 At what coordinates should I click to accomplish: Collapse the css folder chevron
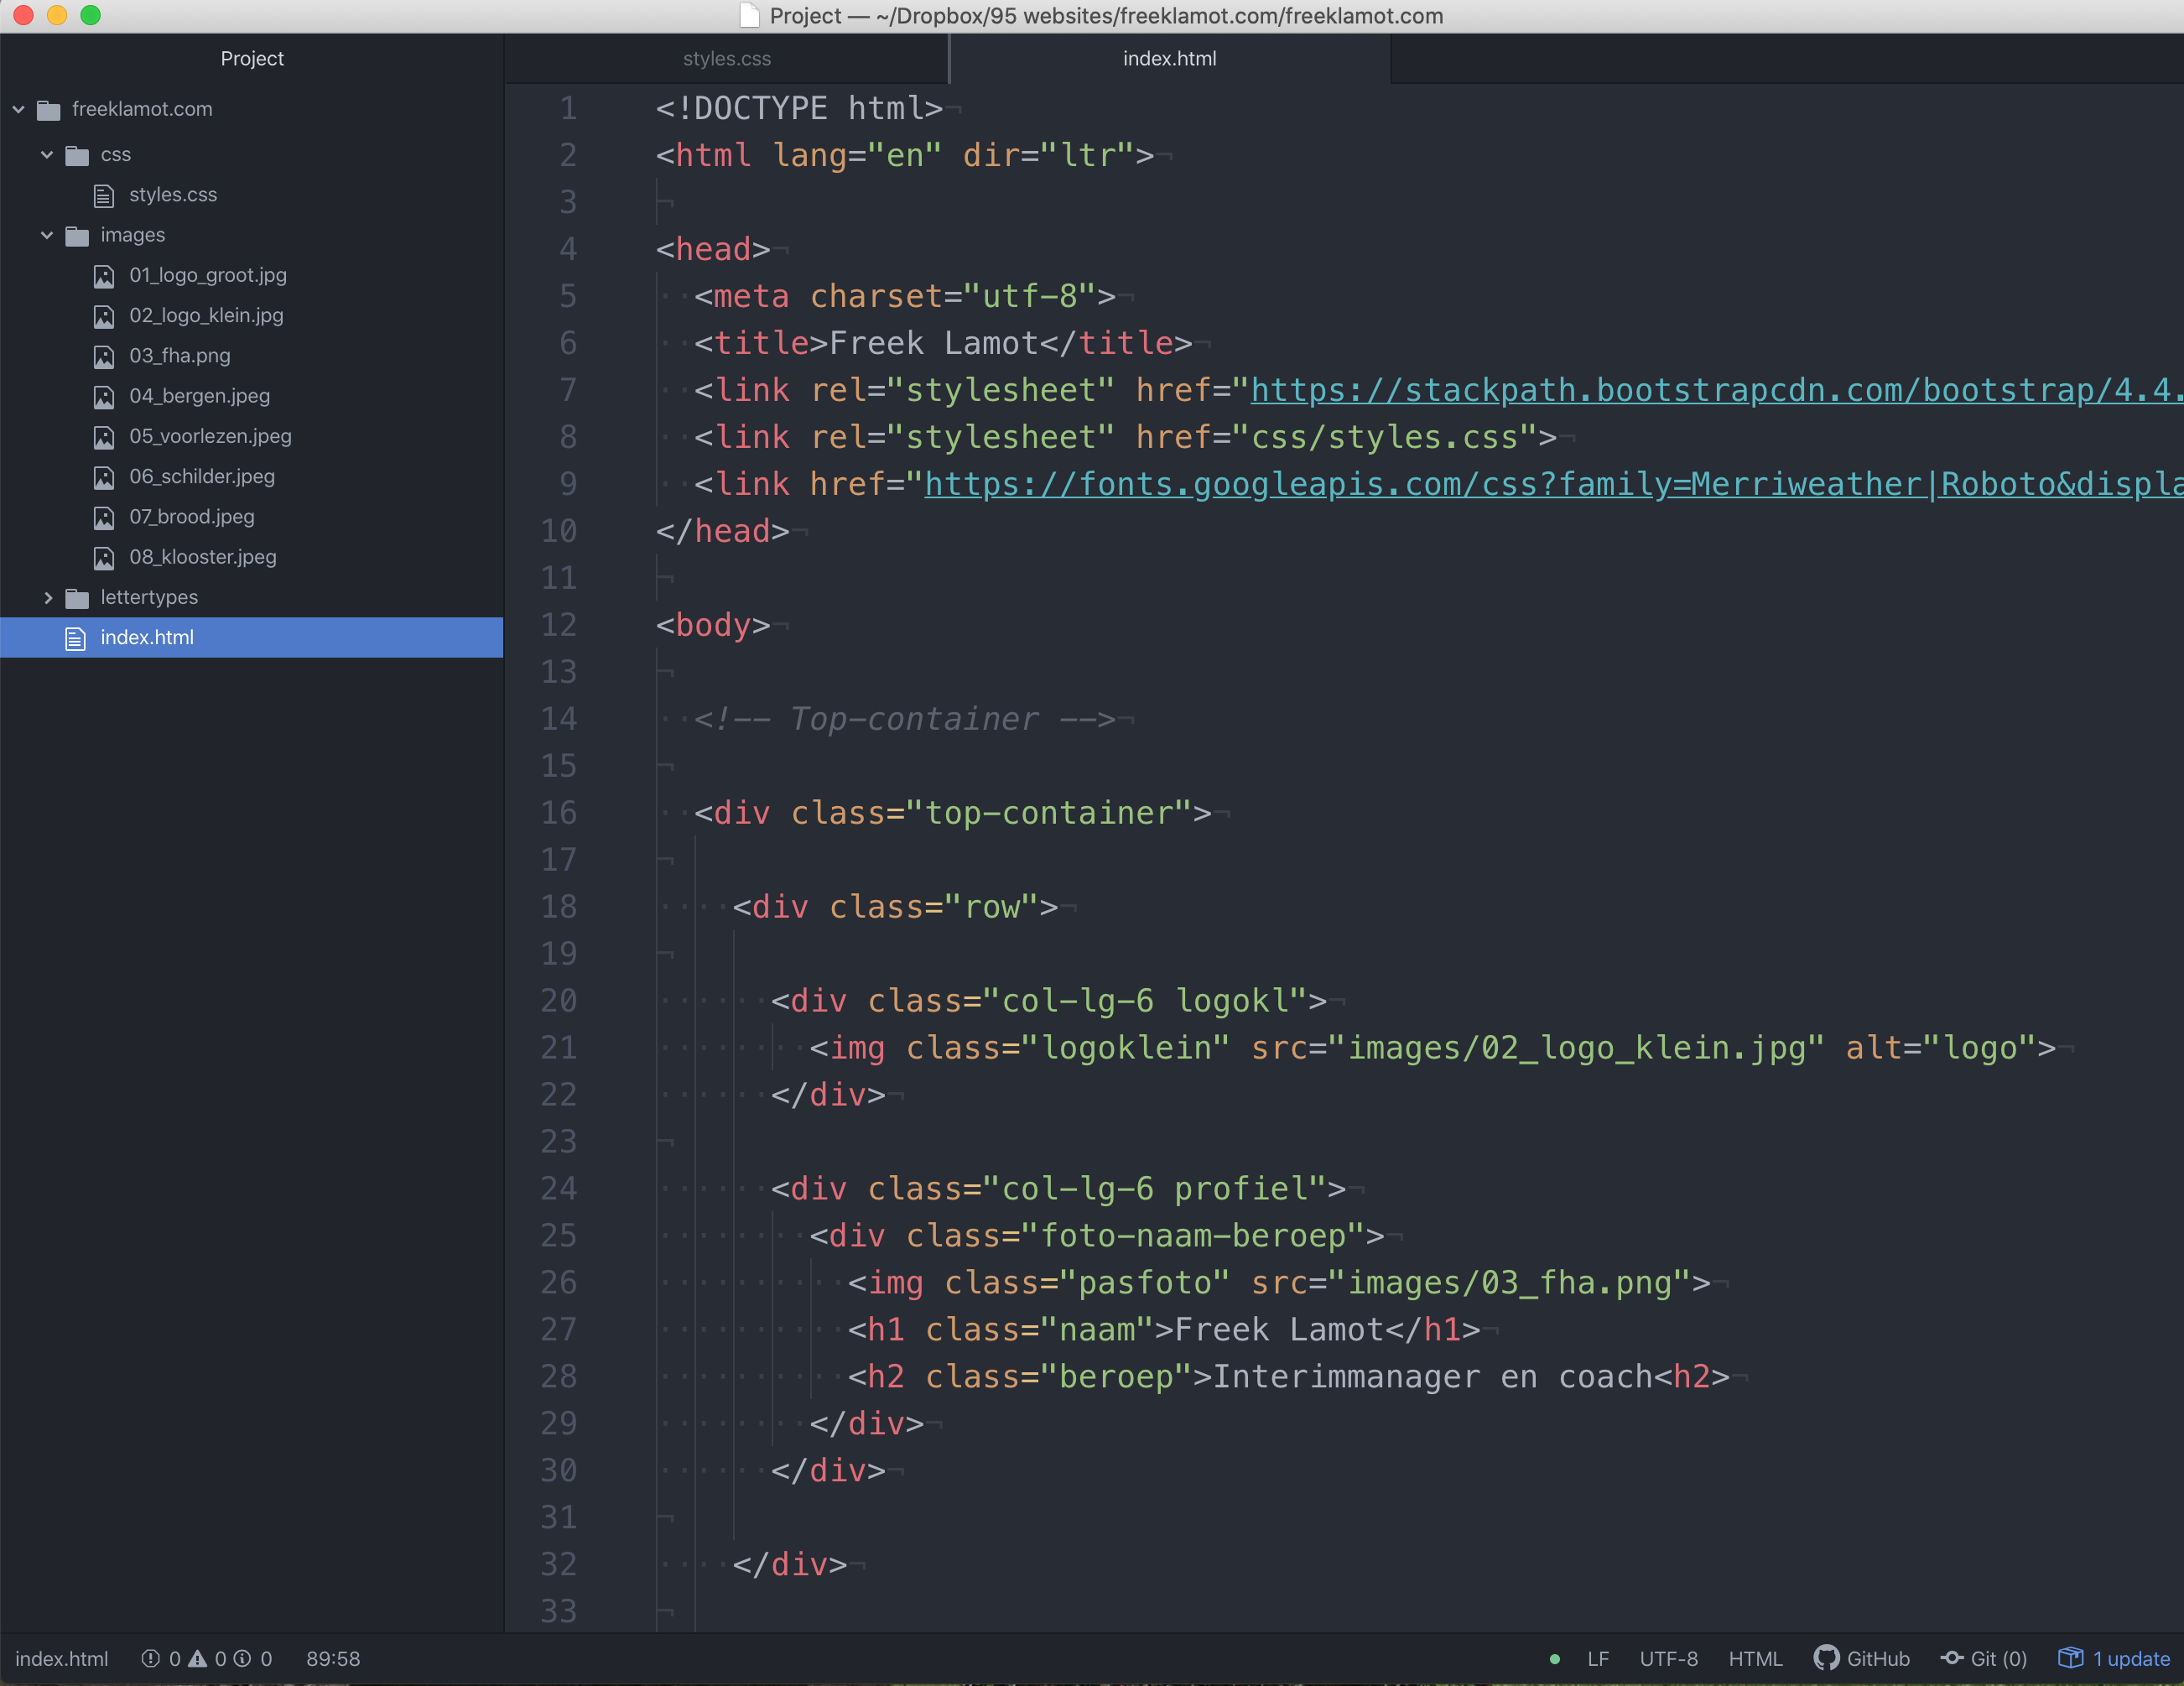pyautogui.click(x=47, y=154)
